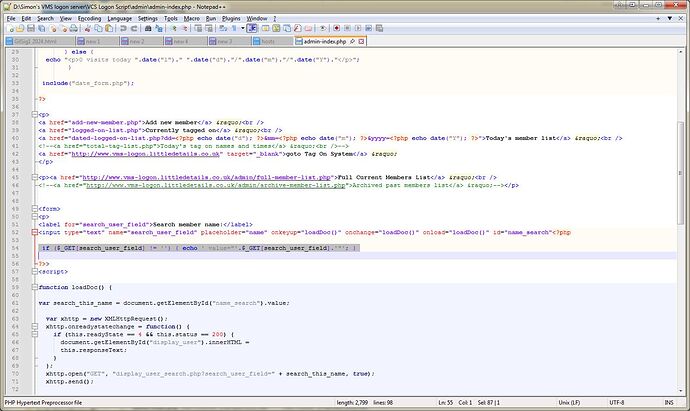This screenshot has width=690, height=411.
Task: Pin the admin-index.php tab
Action: (x=352, y=41)
